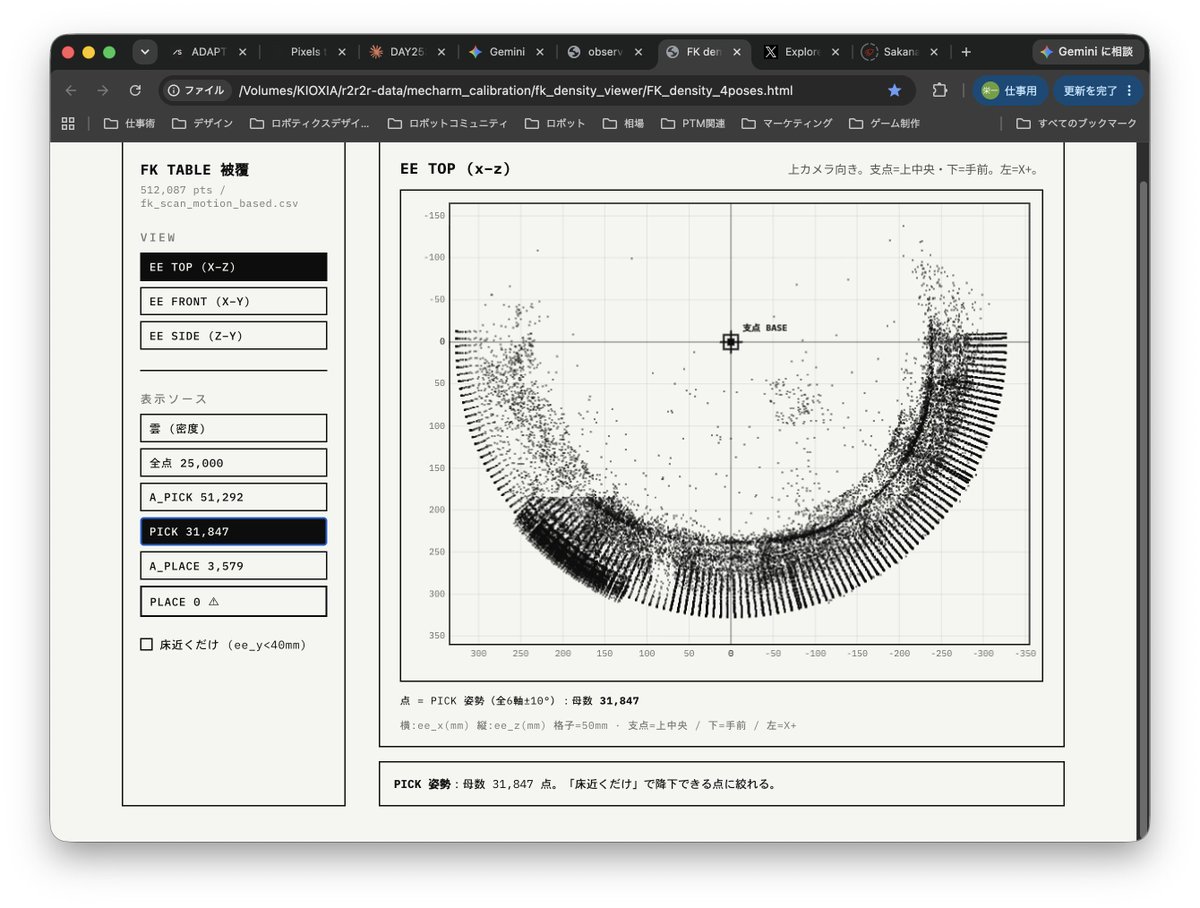
Task: Open a new browser tab
Action: 966,52
